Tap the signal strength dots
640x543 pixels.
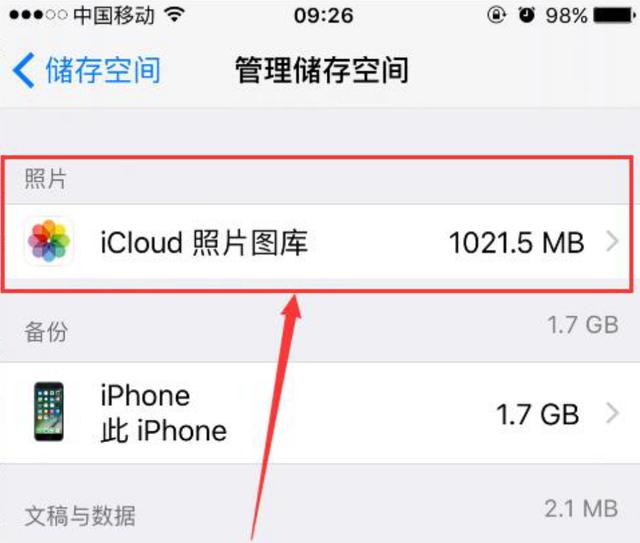click(x=38, y=15)
